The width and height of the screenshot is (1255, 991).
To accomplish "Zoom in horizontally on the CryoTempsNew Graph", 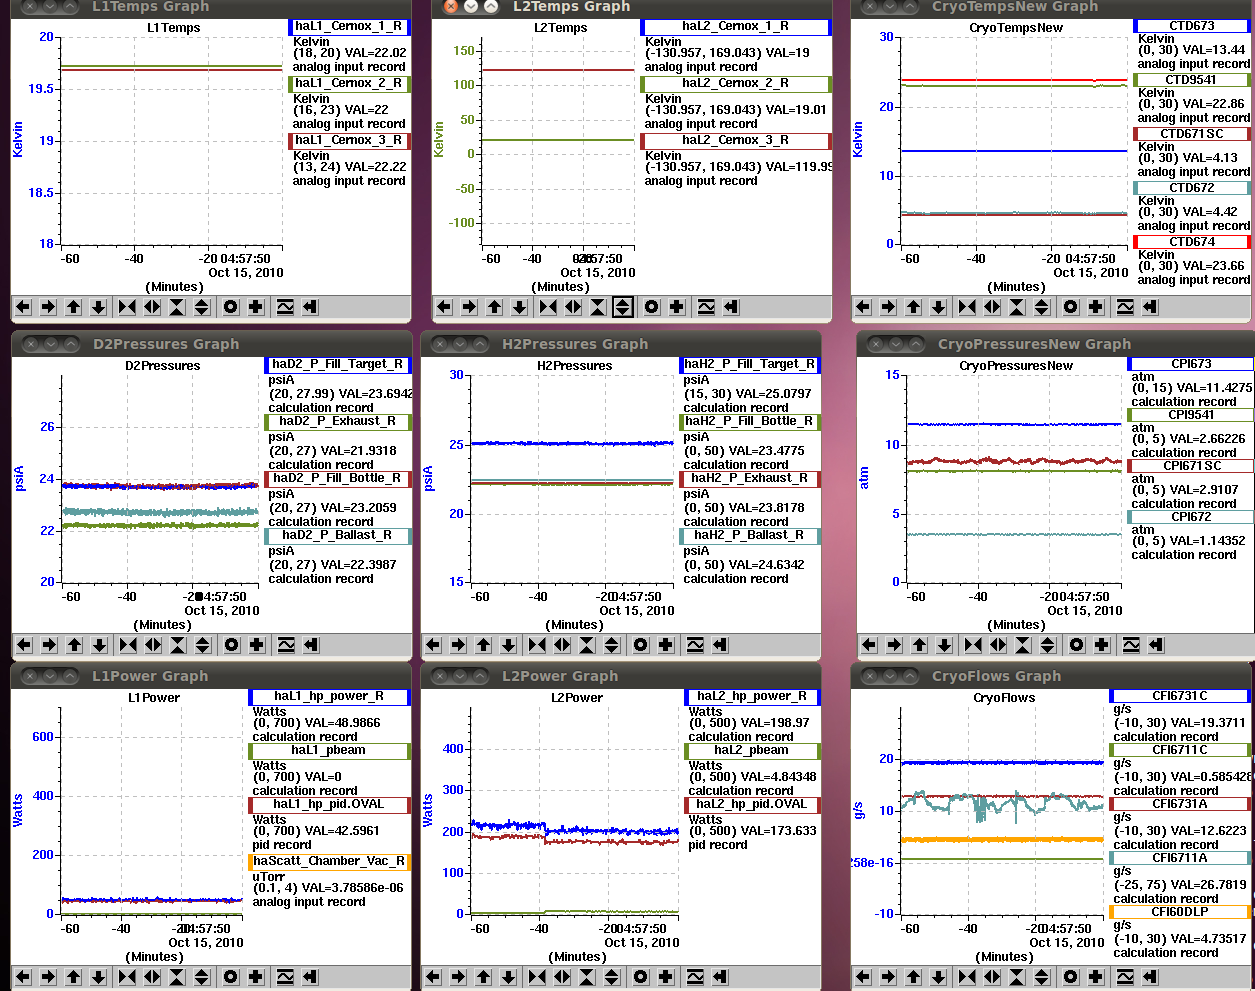I will 967,307.
